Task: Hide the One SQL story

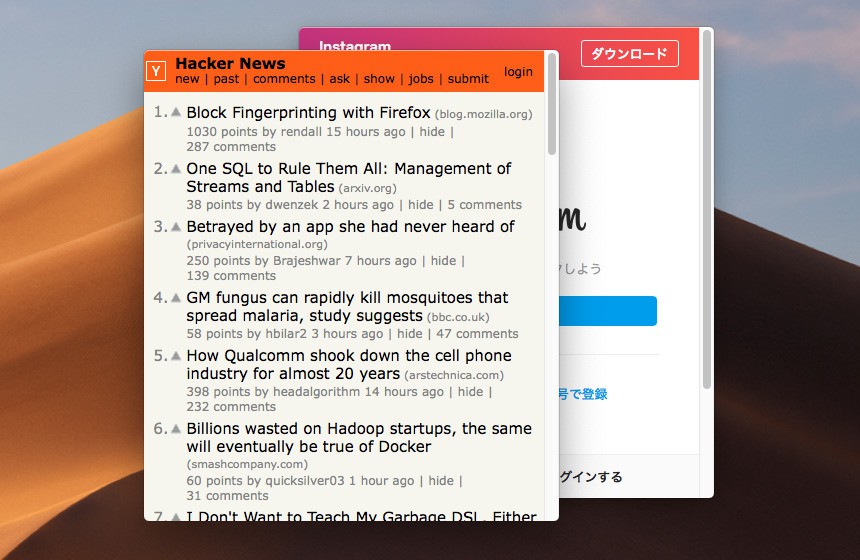Action: (x=421, y=205)
